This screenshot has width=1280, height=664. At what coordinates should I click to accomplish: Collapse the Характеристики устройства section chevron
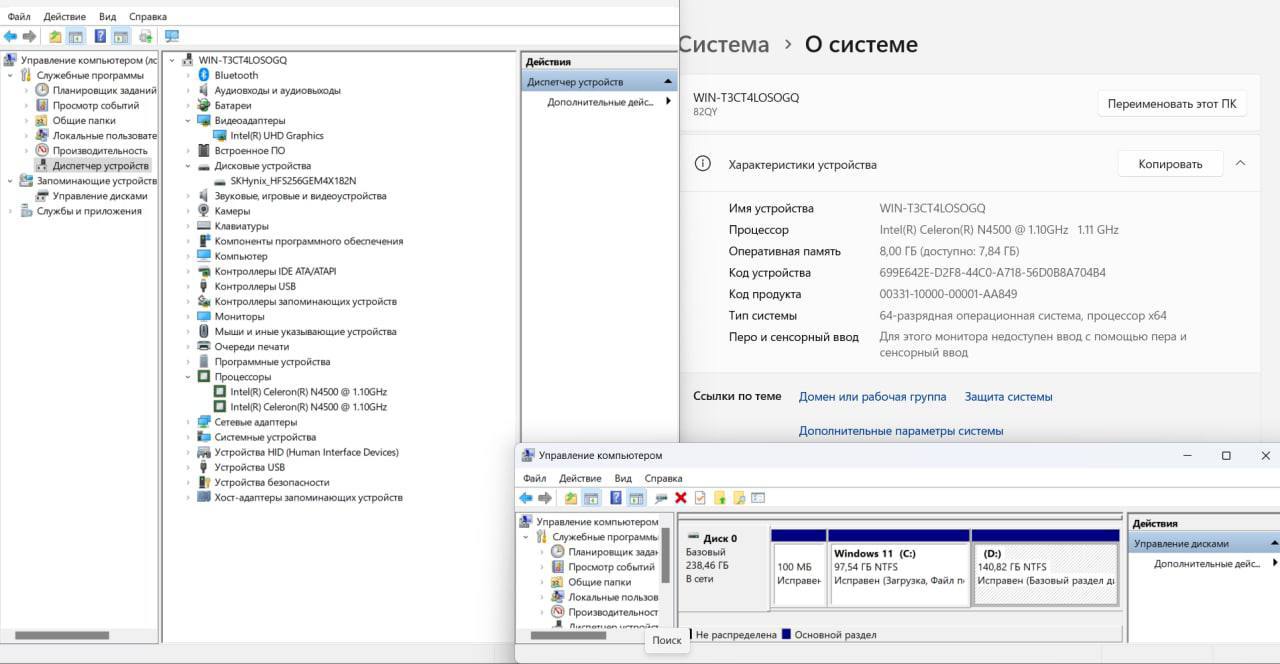coord(1240,163)
